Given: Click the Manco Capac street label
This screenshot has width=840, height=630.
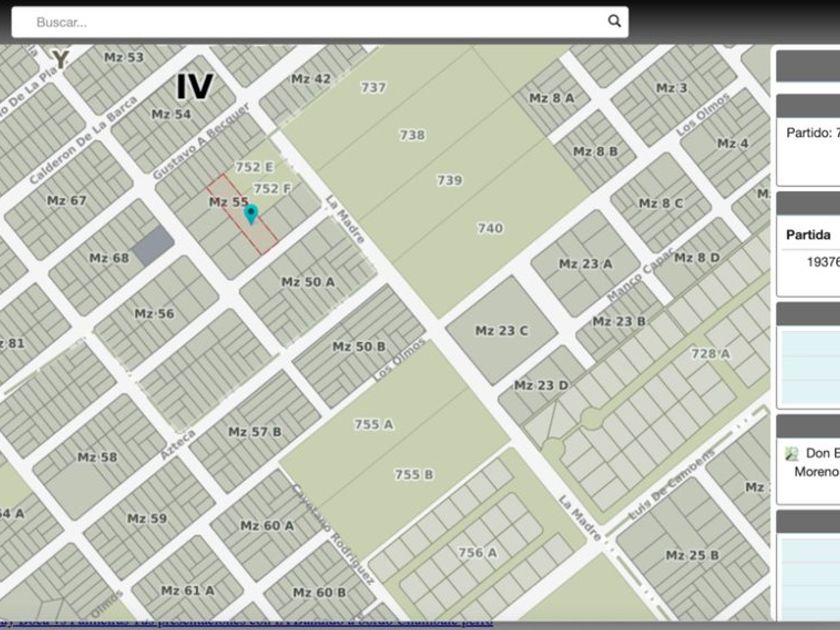Looking at the screenshot, I should [x=641, y=275].
